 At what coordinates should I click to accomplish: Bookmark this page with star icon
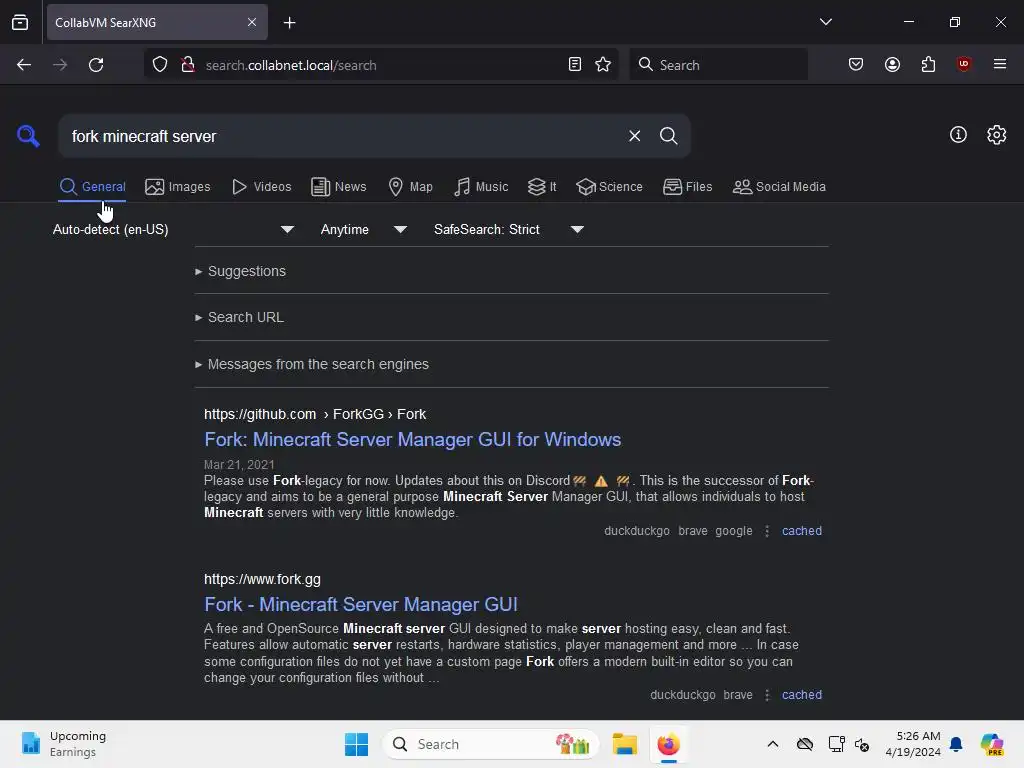(x=603, y=65)
